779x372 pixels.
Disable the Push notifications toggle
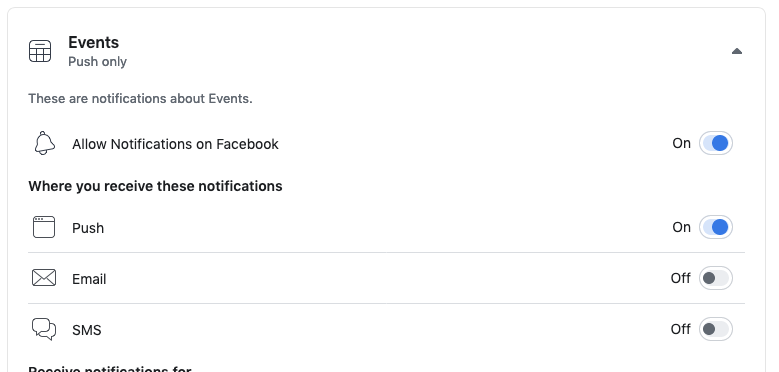point(715,227)
